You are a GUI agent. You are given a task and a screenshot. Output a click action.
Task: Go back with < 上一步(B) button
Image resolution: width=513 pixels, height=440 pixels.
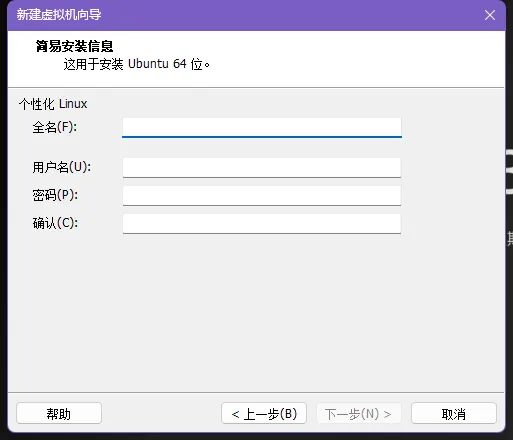click(x=264, y=413)
